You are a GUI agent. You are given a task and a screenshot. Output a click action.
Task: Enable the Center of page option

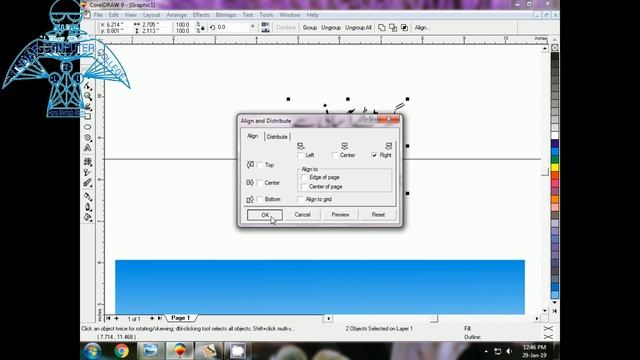click(x=304, y=187)
